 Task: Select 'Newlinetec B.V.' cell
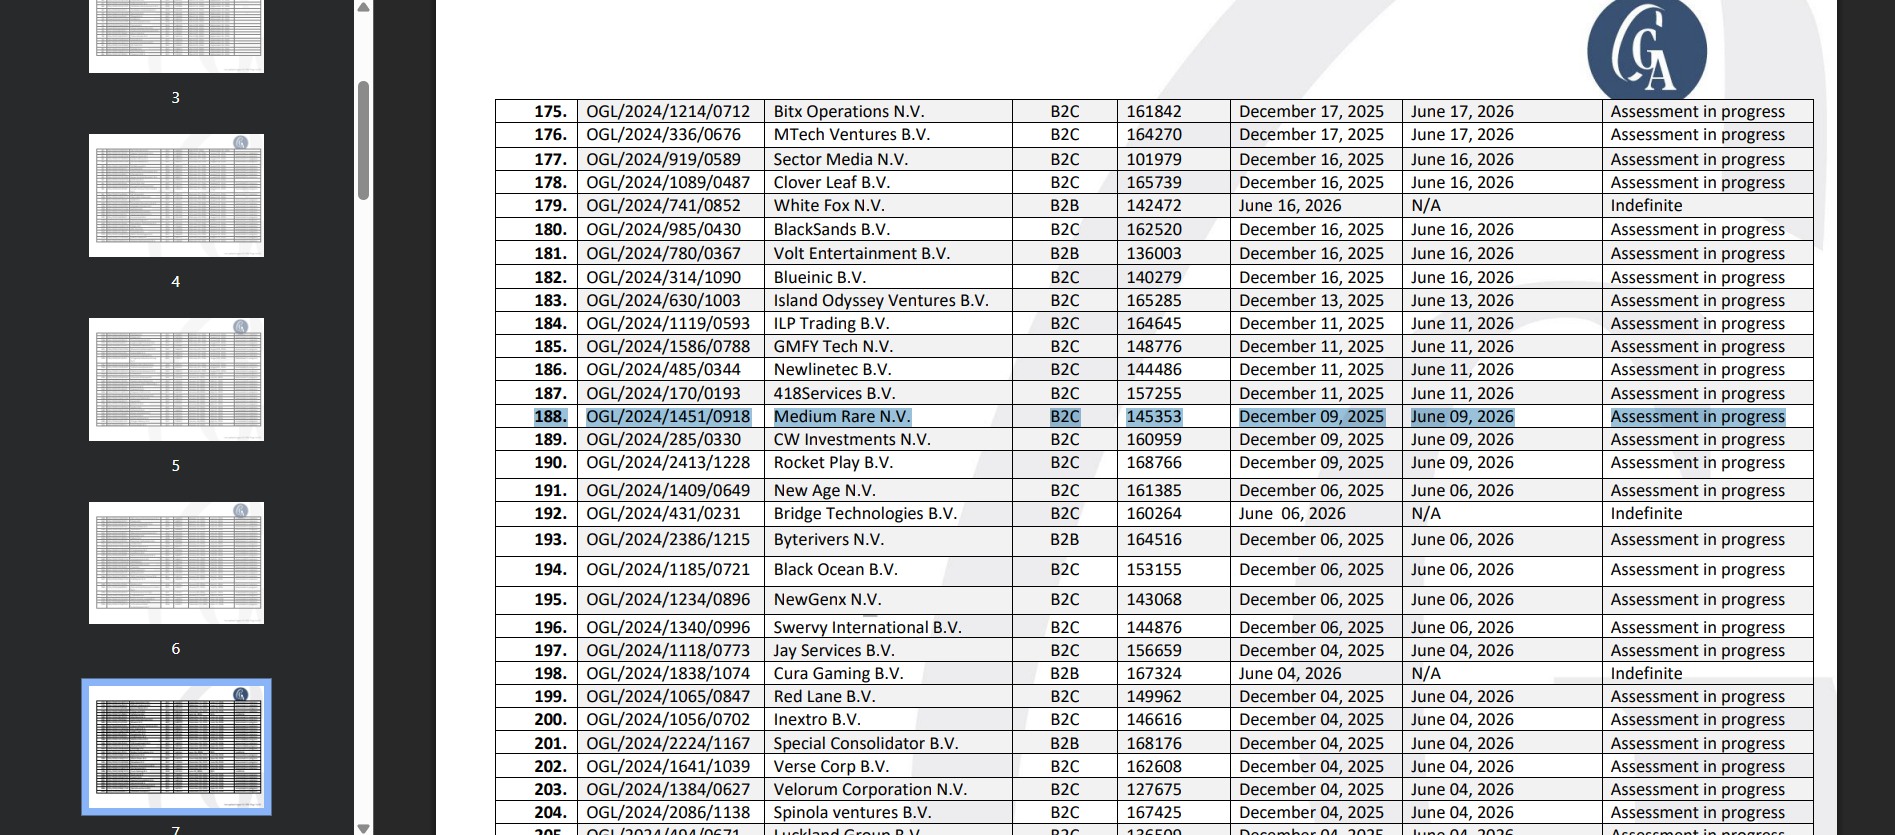click(888, 369)
